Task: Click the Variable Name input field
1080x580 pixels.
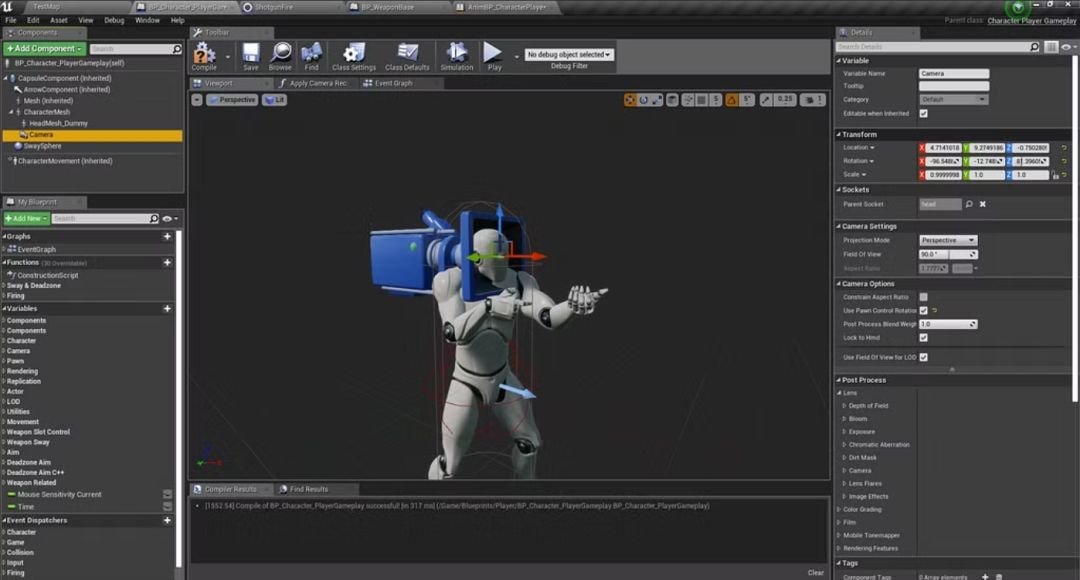Action: click(x=954, y=73)
